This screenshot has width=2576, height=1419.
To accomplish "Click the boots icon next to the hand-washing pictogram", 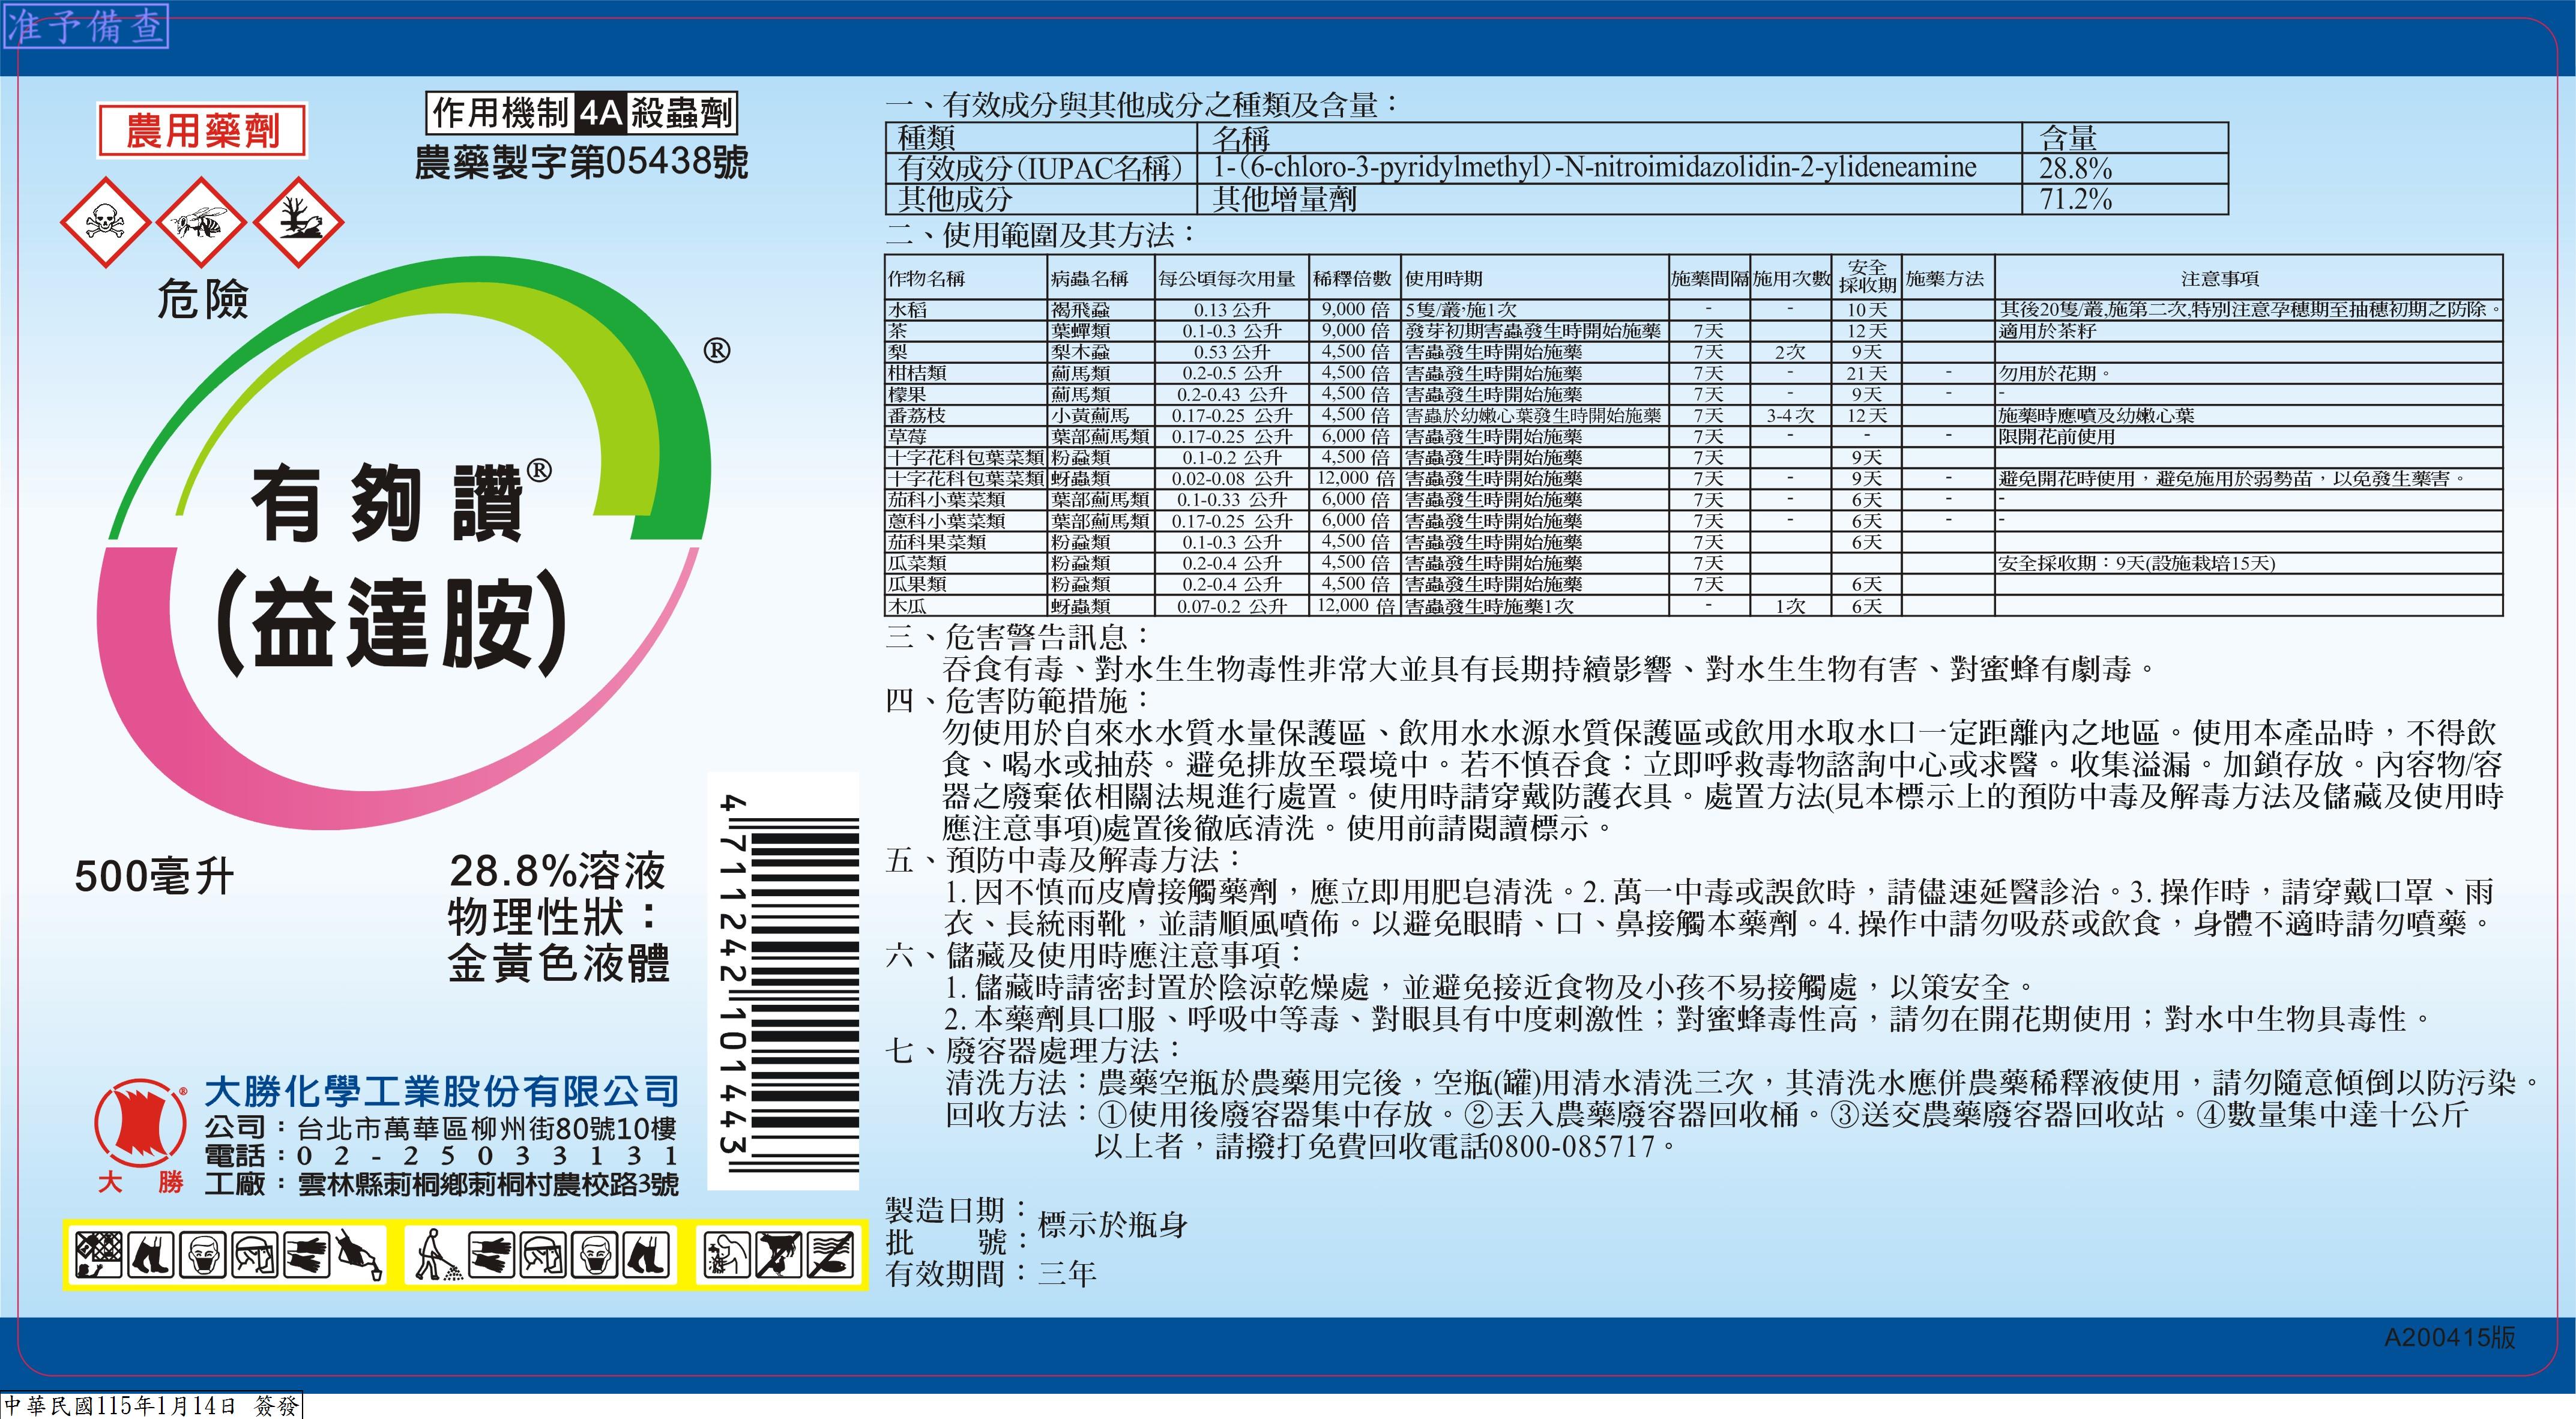I will [x=646, y=1254].
